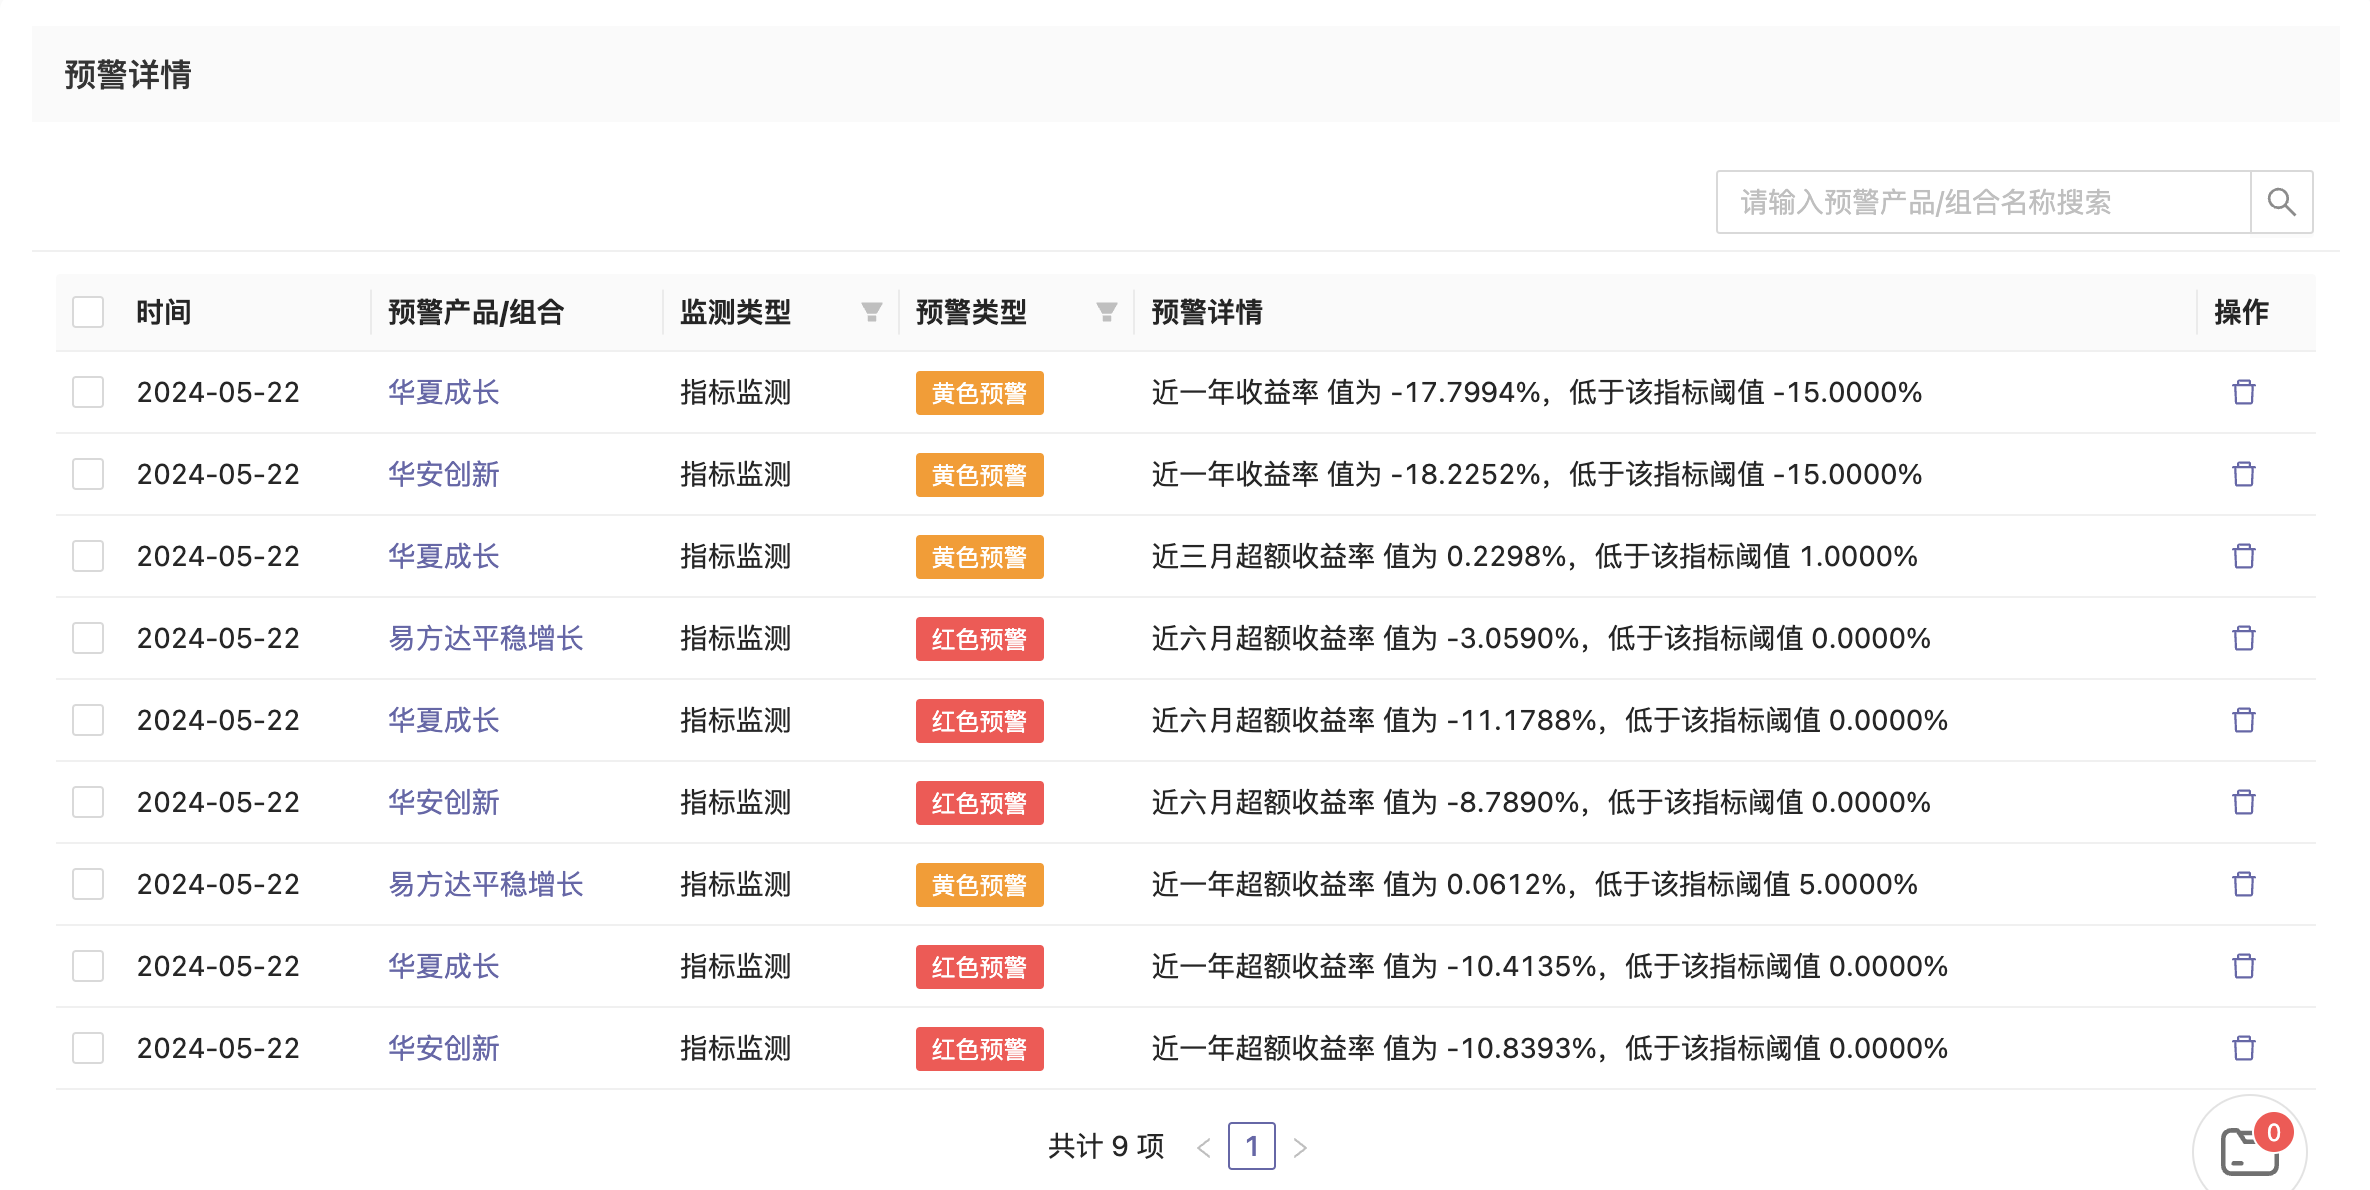The height and width of the screenshot is (1190, 2370).
Task: Select page 1 in pagination
Action: [x=1251, y=1146]
